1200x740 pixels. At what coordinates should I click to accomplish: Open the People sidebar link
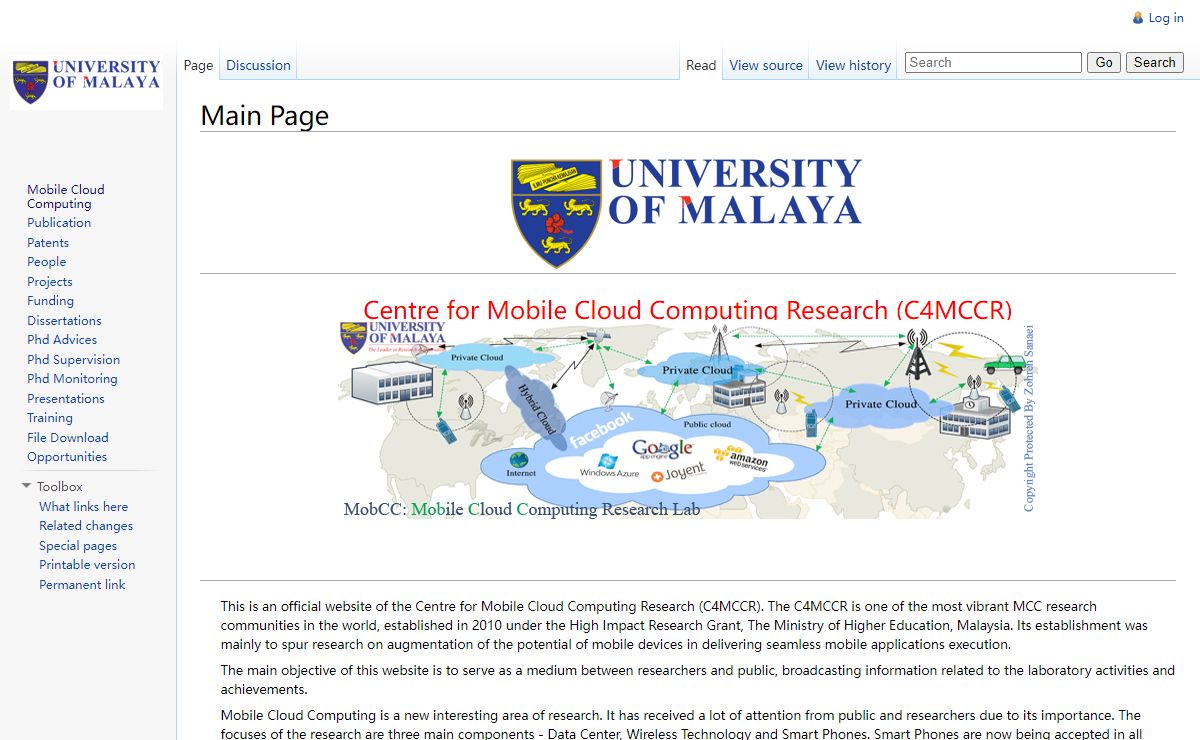[46, 262]
